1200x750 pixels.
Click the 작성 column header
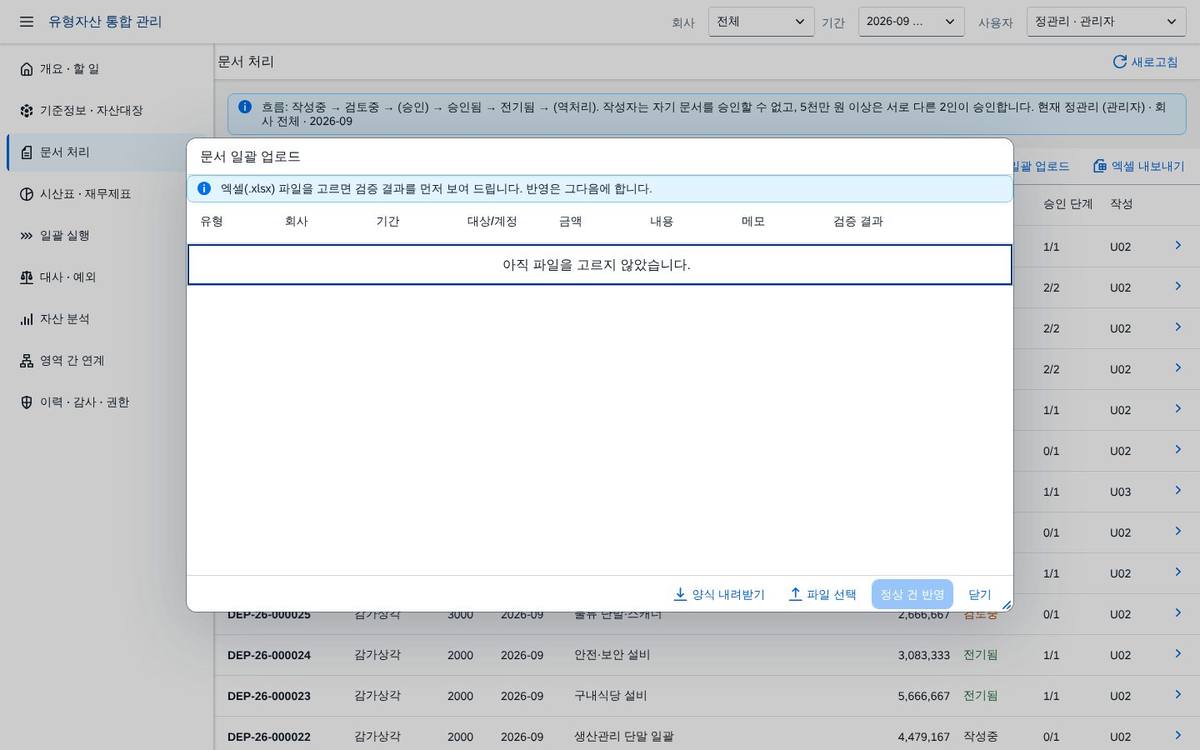coord(1121,204)
